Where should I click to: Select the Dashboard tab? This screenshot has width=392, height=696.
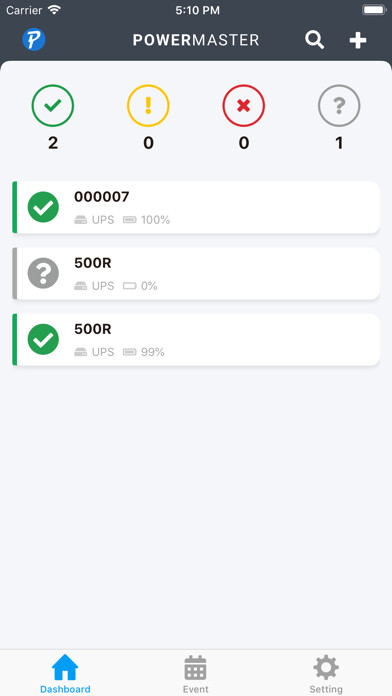(65, 674)
